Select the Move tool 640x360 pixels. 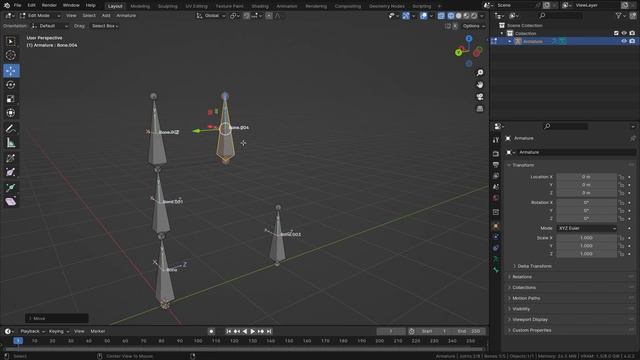[11, 71]
